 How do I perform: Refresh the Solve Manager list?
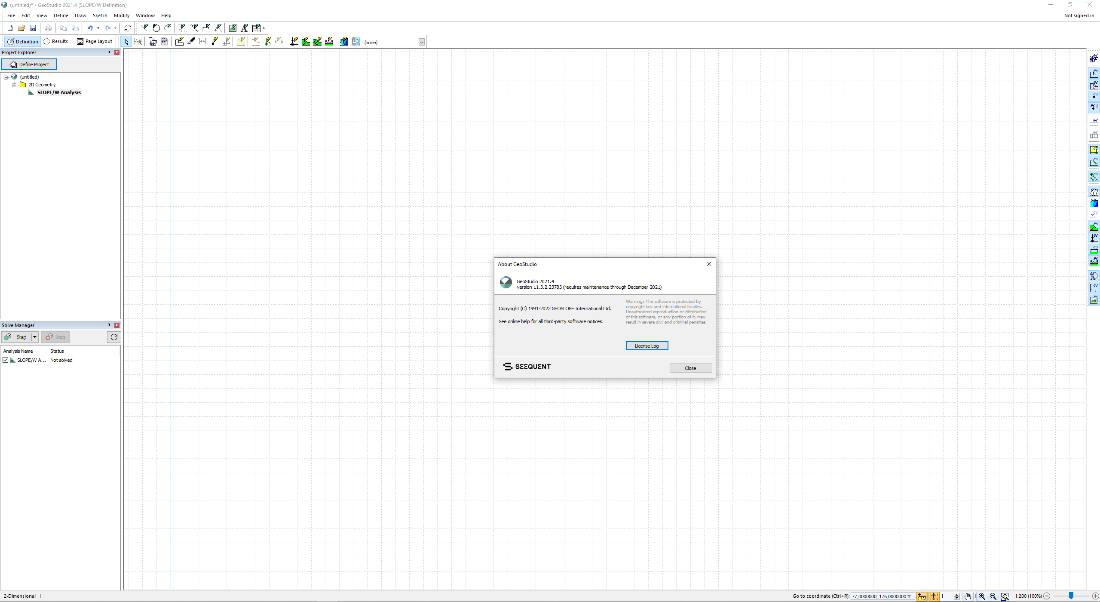pyautogui.click(x=113, y=337)
